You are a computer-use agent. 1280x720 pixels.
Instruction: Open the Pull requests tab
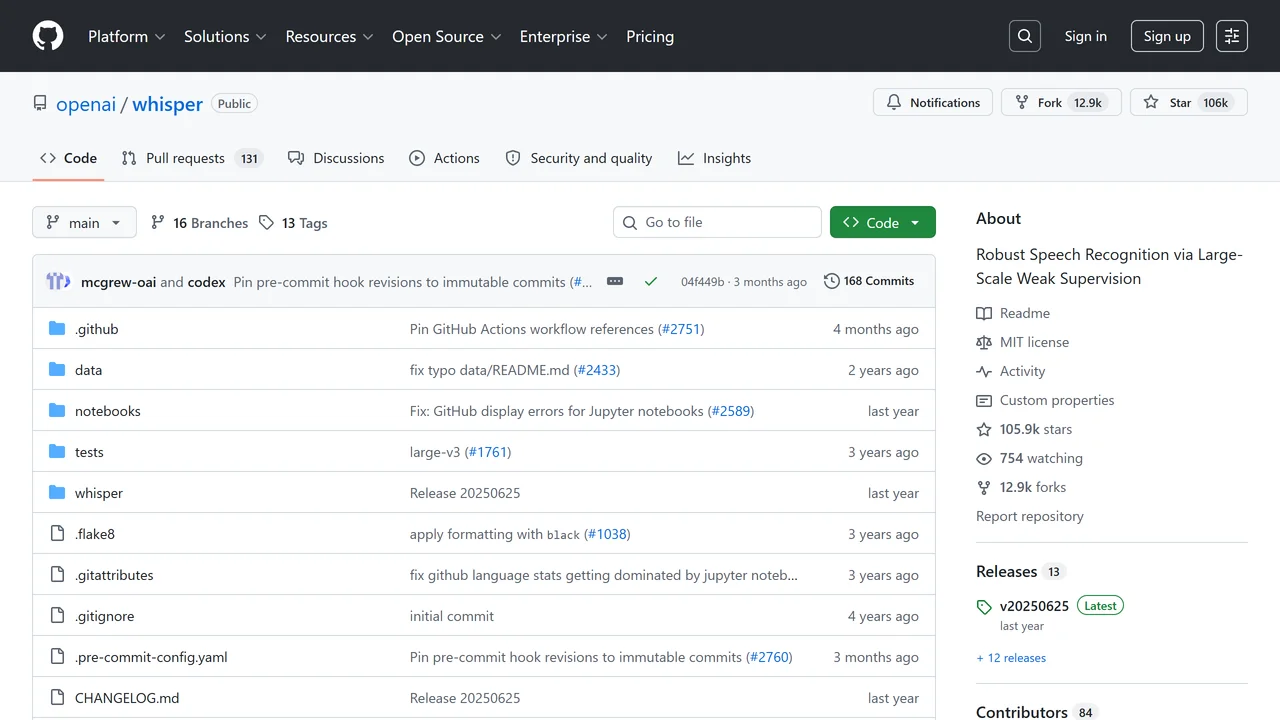191,158
